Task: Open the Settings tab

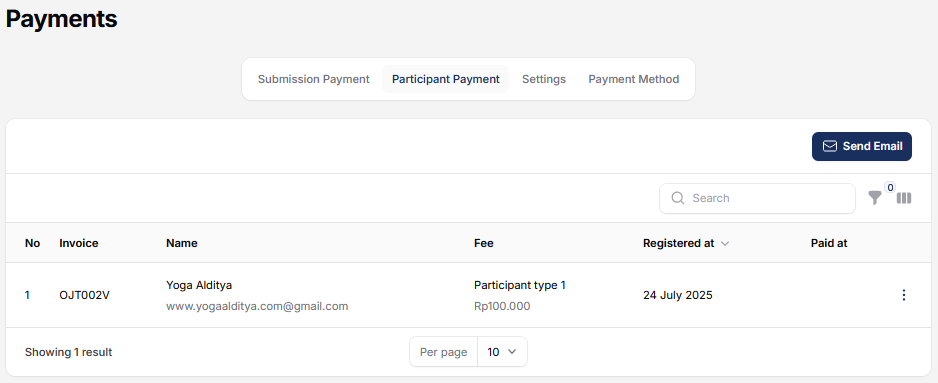Action: 544,79
